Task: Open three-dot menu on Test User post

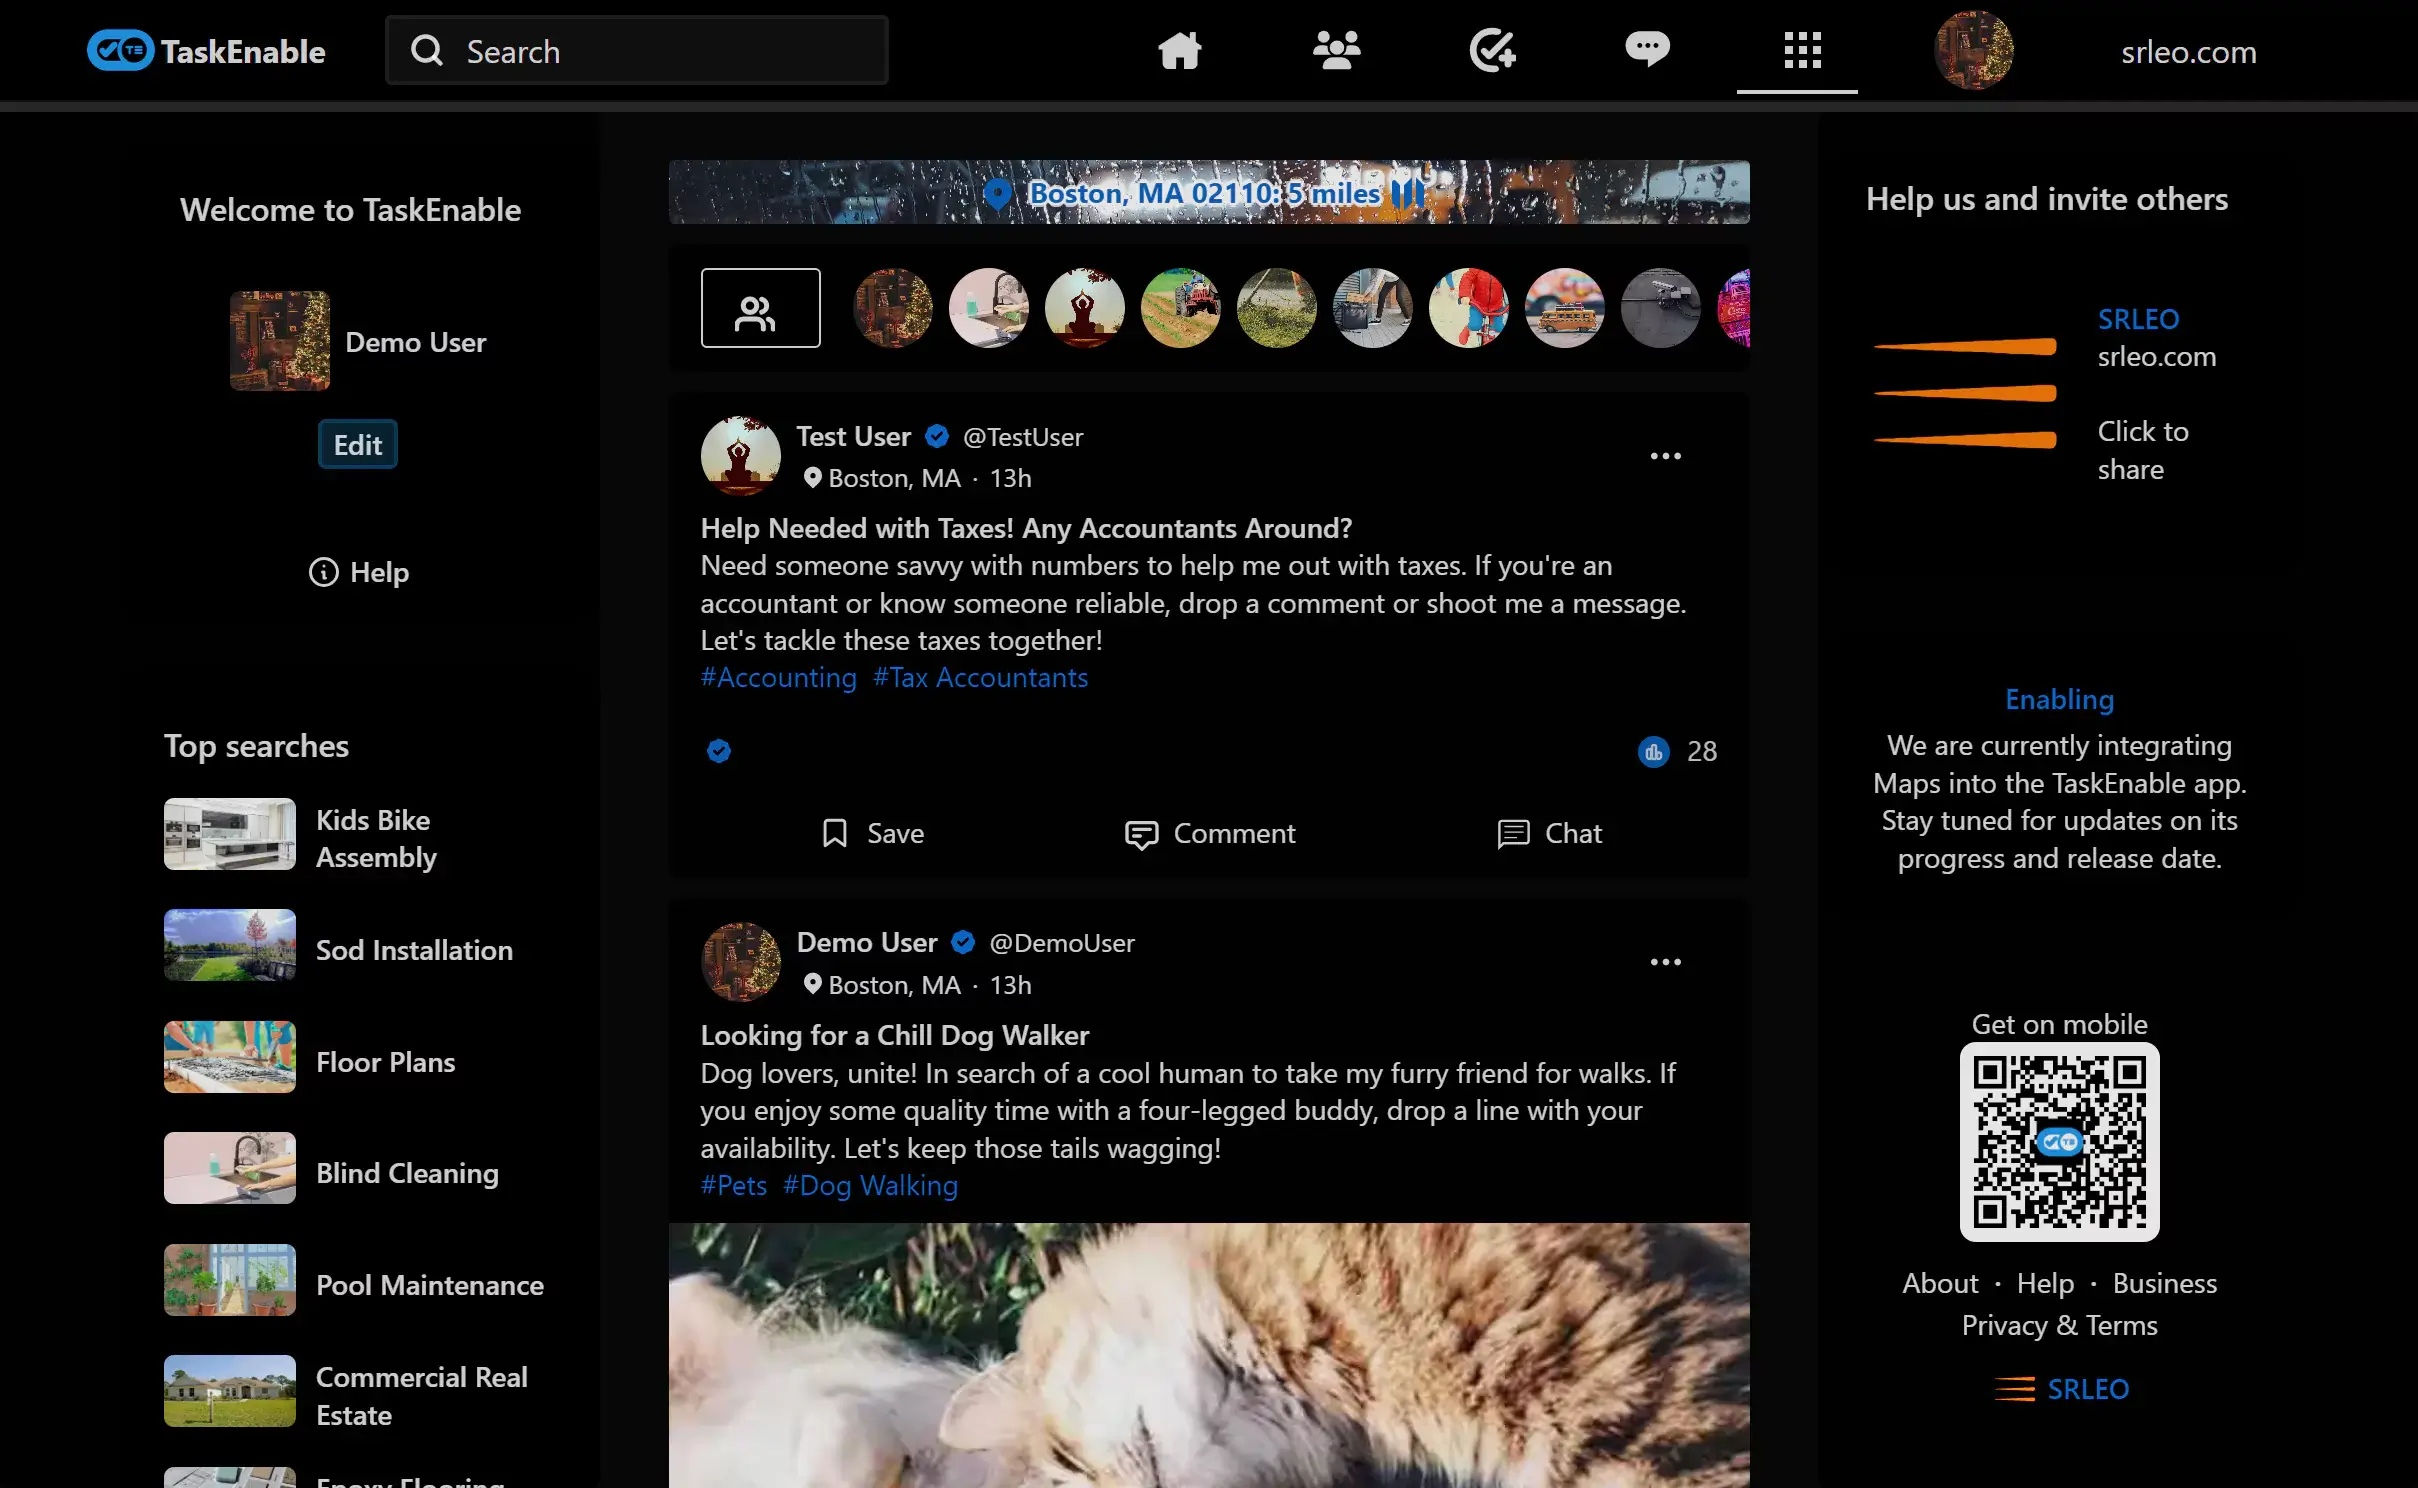Action: pos(1665,456)
